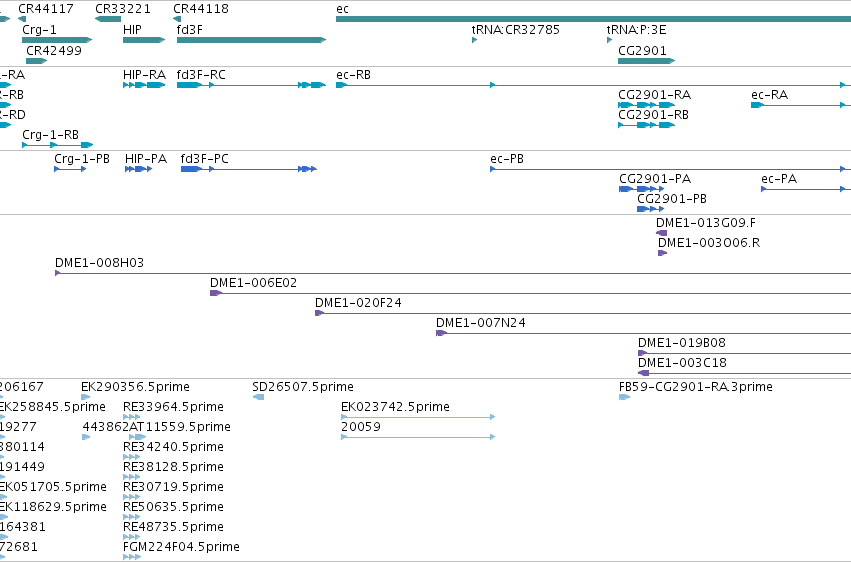Select the CR33221 gene arrow

[108, 19]
